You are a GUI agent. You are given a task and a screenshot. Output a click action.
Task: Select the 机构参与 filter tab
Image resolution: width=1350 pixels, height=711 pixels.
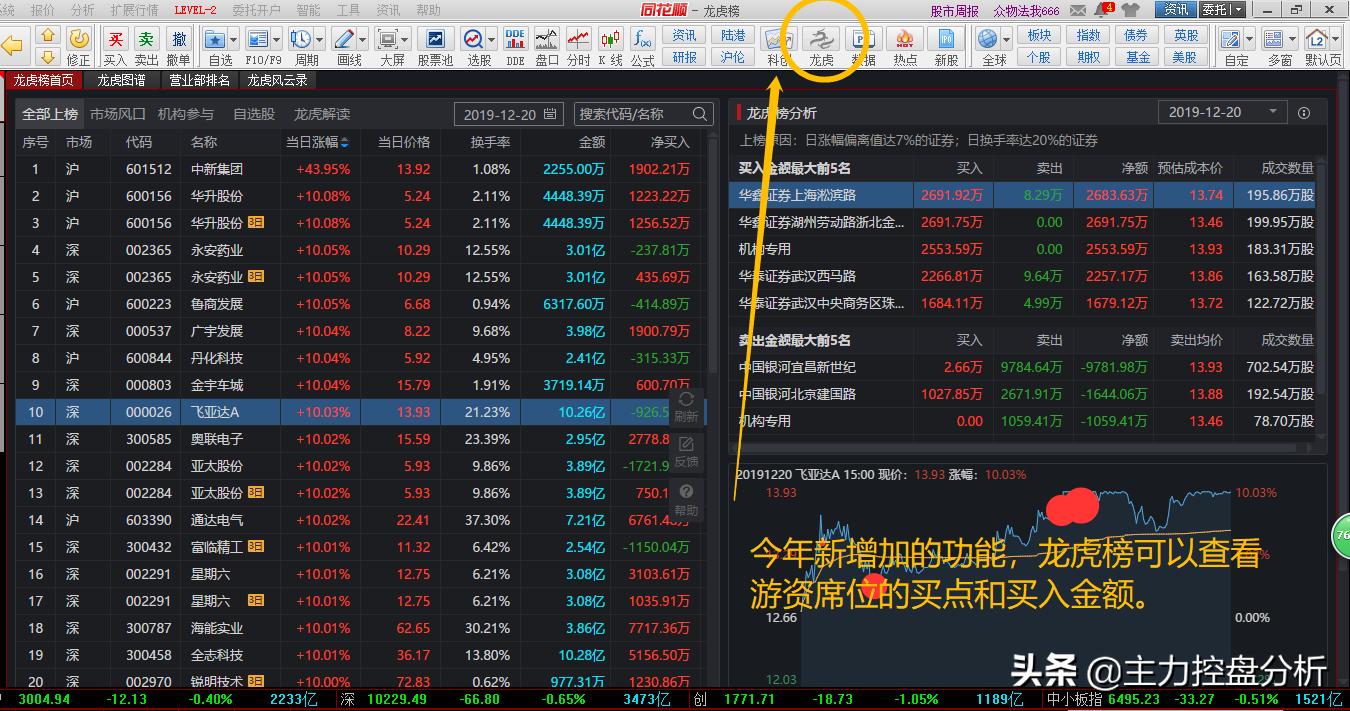point(185,114)
